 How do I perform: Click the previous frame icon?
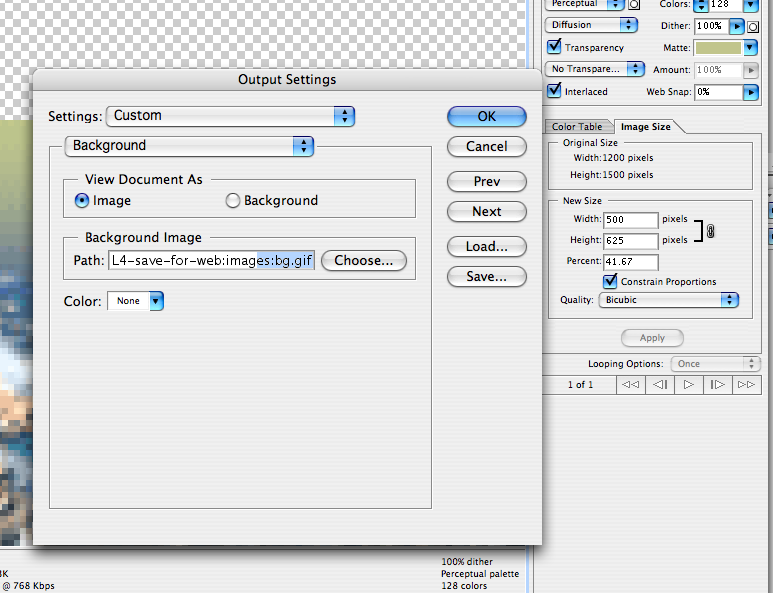point(659,384)
